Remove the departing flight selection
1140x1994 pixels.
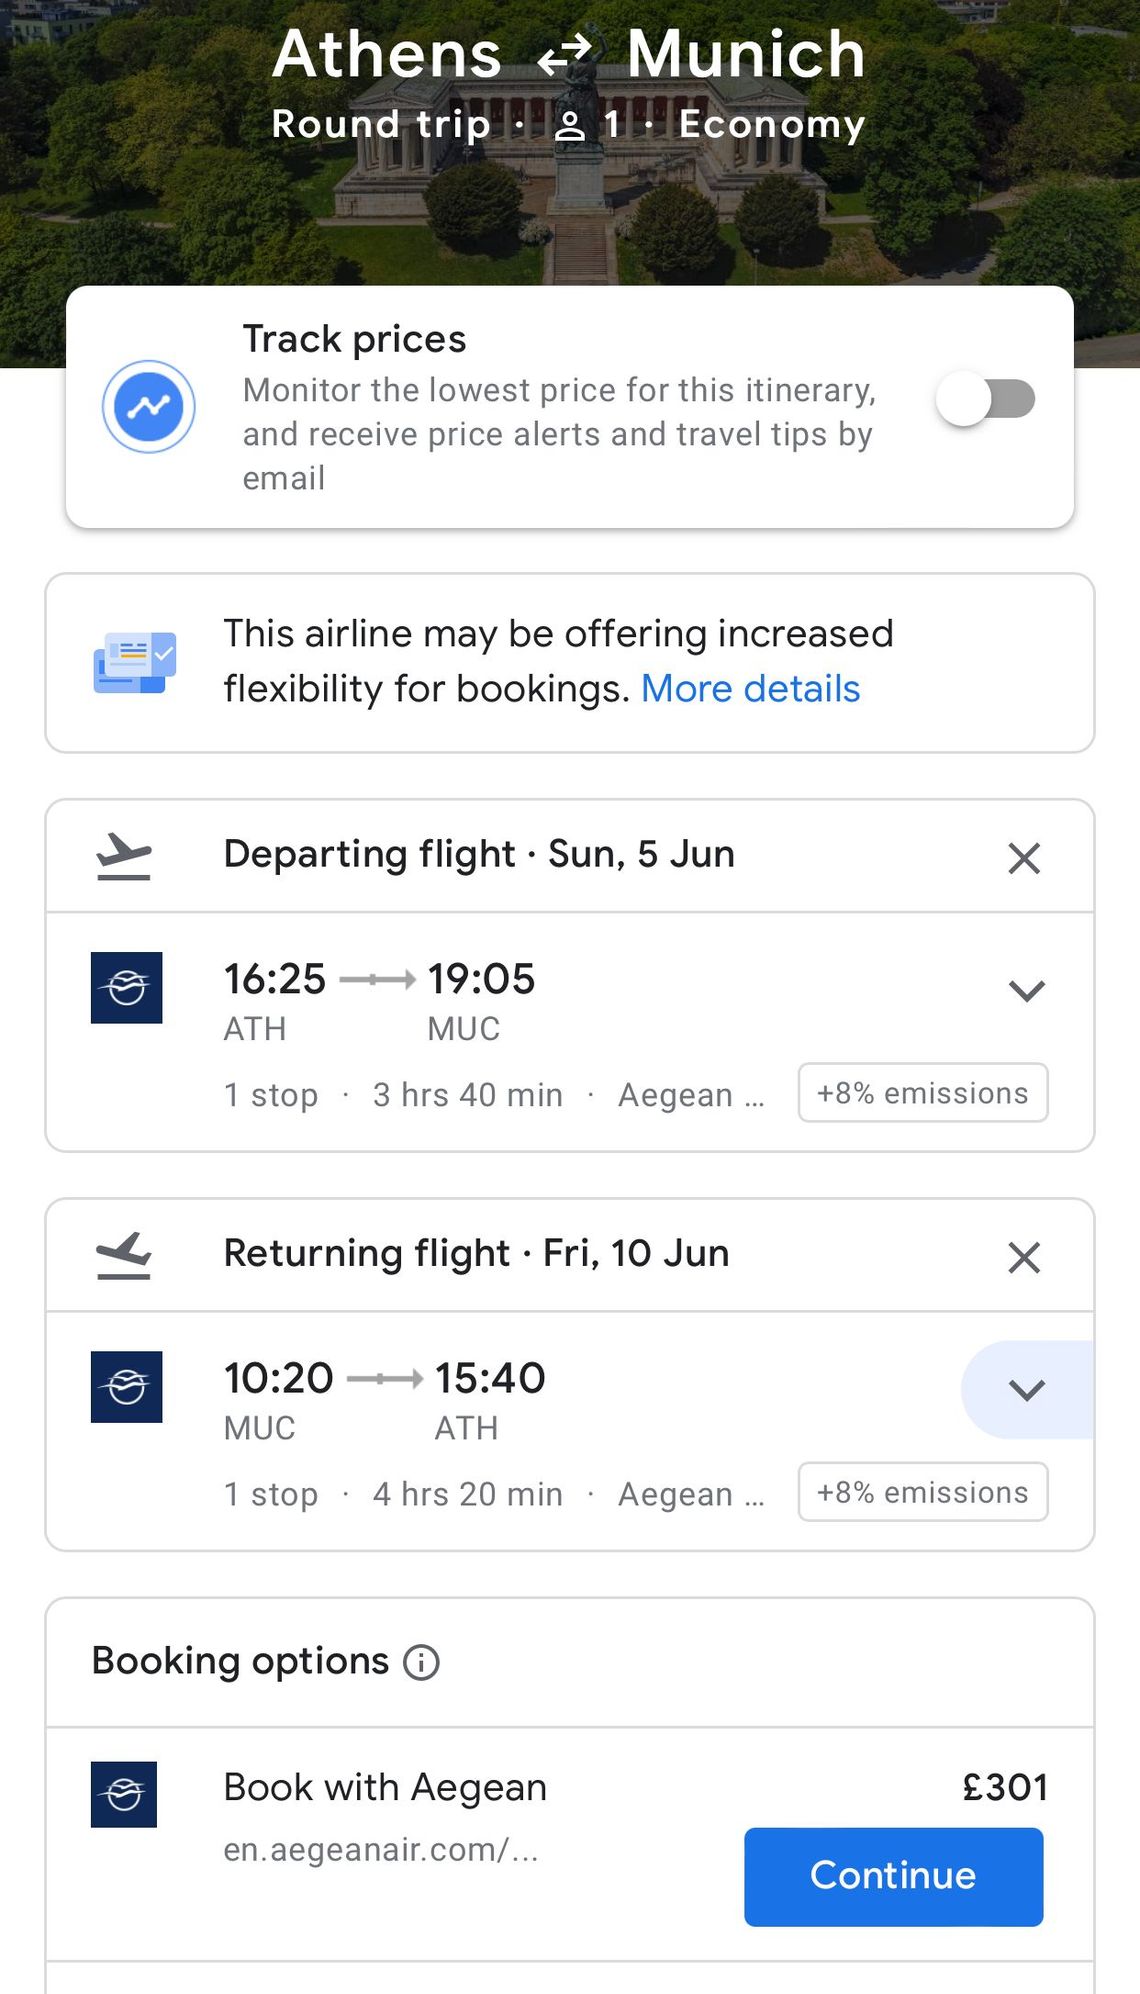coord(1024,858)
